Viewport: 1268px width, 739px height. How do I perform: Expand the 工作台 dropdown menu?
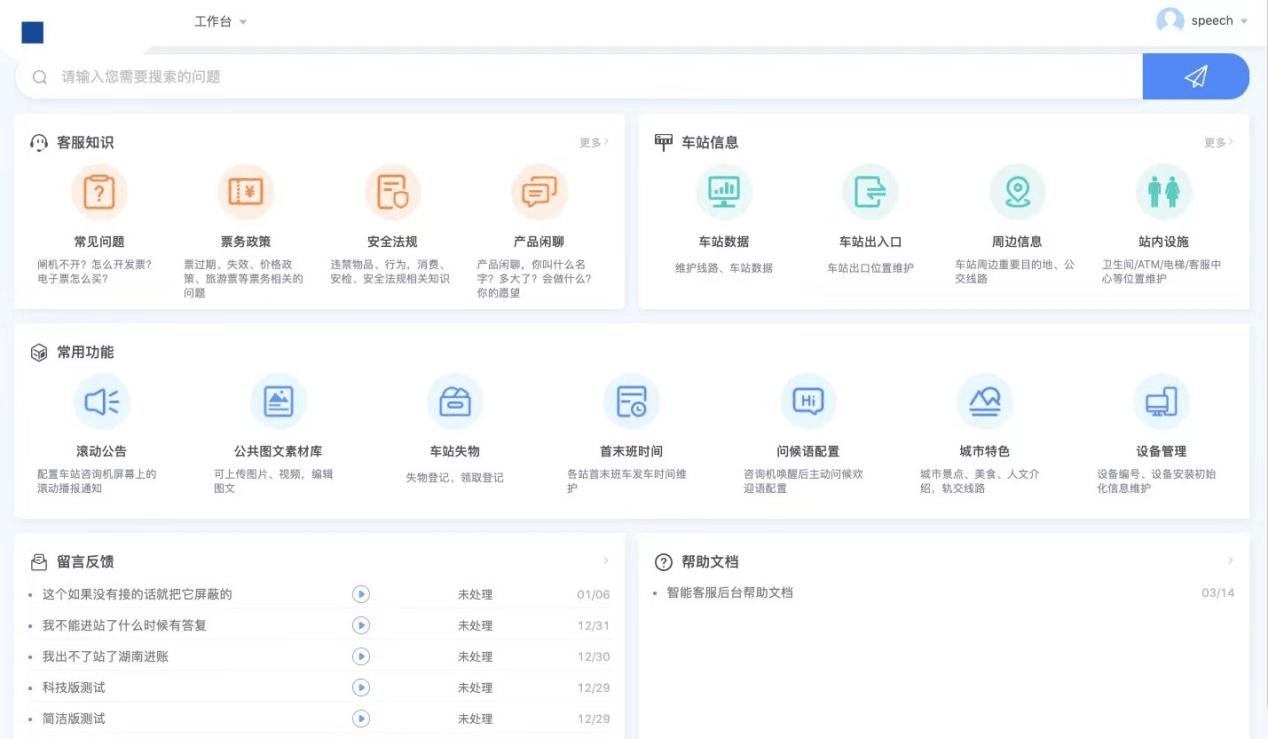coord(220,21)
